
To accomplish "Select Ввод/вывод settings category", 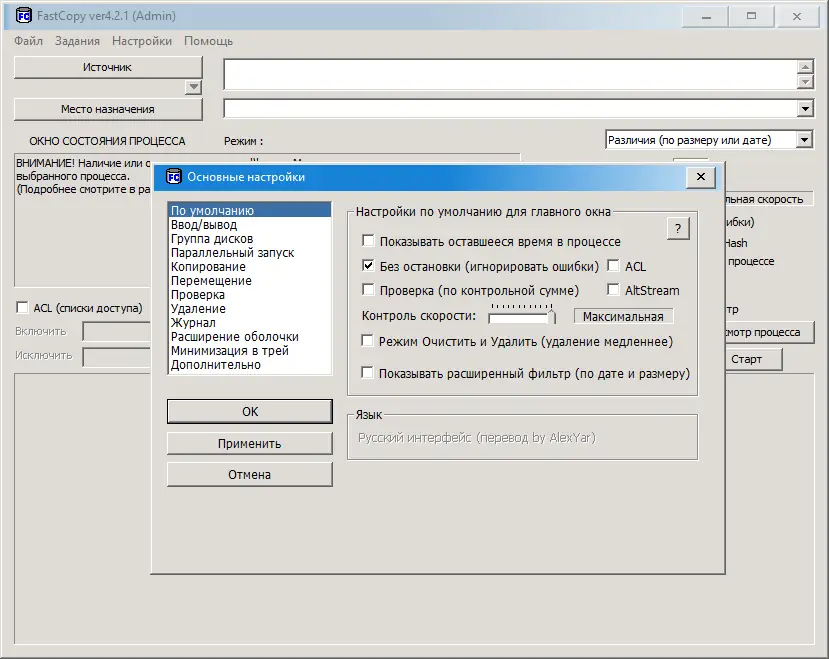I will click(250, 225).
